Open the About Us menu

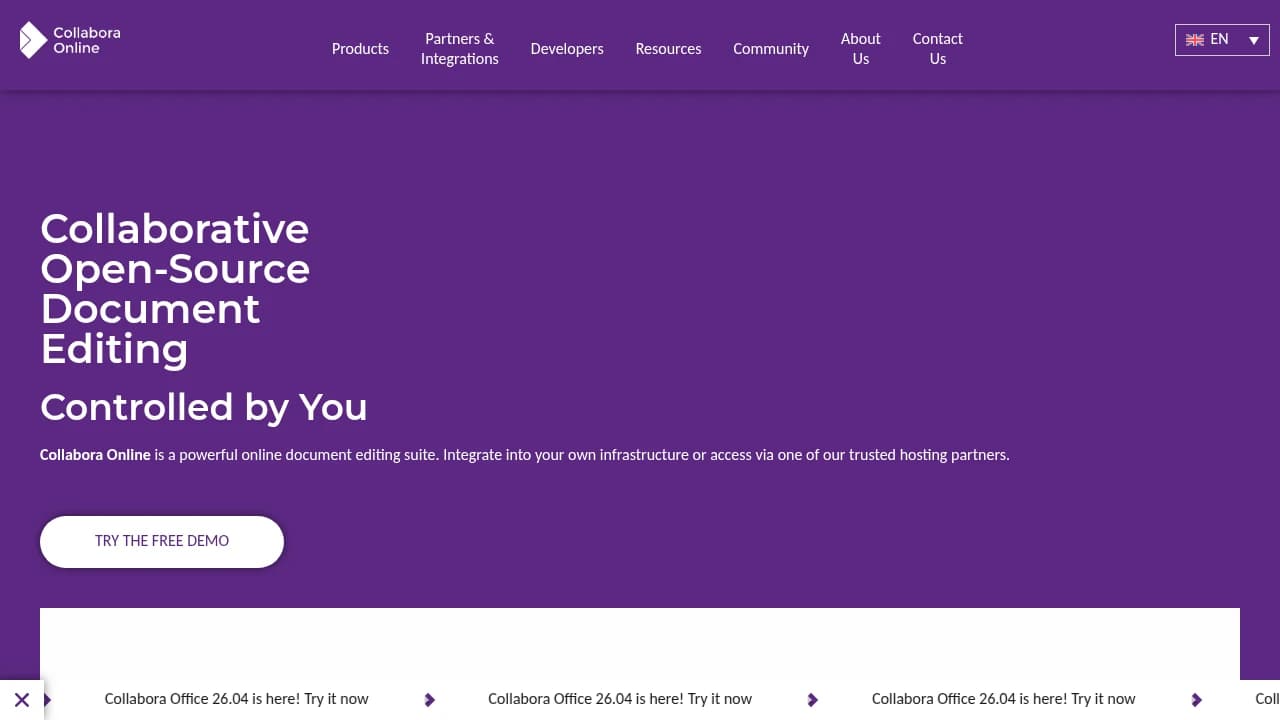point(861,48)
